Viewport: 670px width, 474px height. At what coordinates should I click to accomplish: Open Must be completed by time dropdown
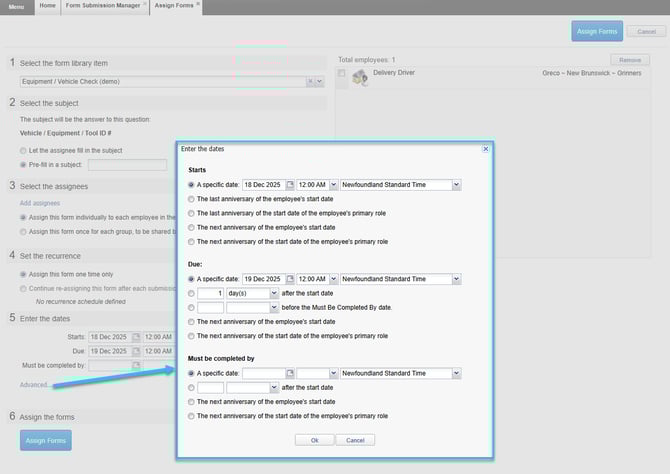tap(334, 373)
